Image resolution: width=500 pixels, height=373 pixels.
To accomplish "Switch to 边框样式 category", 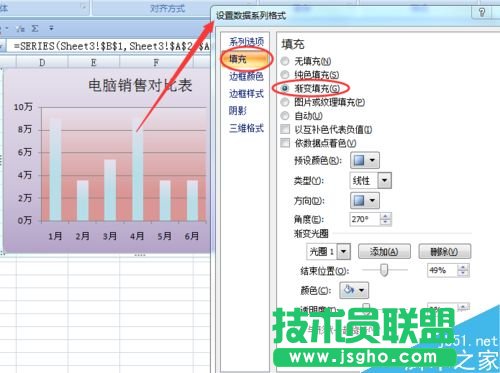I will tap(247, 94).
